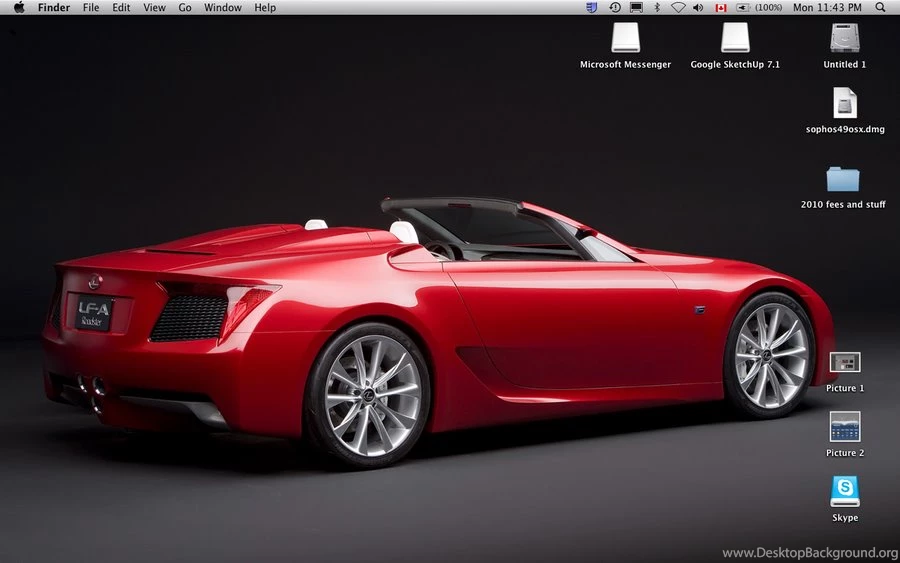Select the Picture 1 screenshot thumbnail
The width and height of the screenshot is (900, 563).
(845, 362)
